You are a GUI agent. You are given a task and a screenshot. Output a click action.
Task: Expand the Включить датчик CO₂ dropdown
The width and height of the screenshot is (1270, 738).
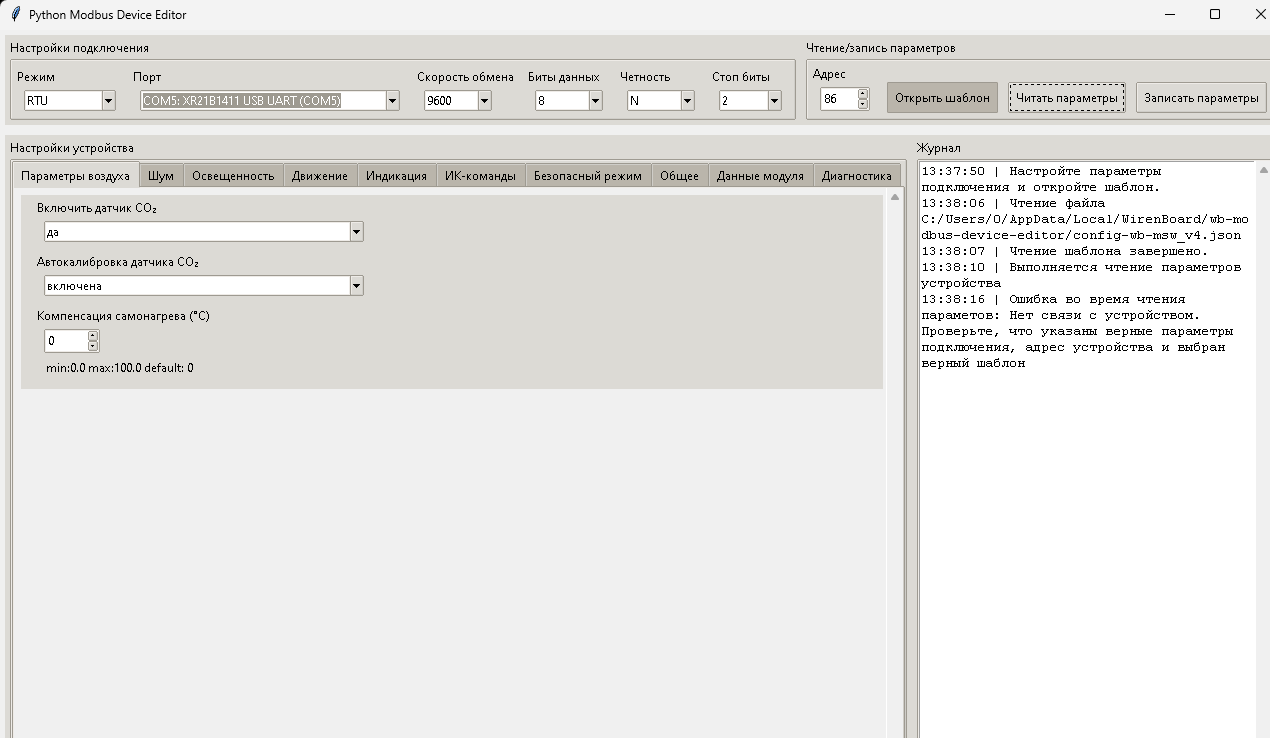coord(356,232)
